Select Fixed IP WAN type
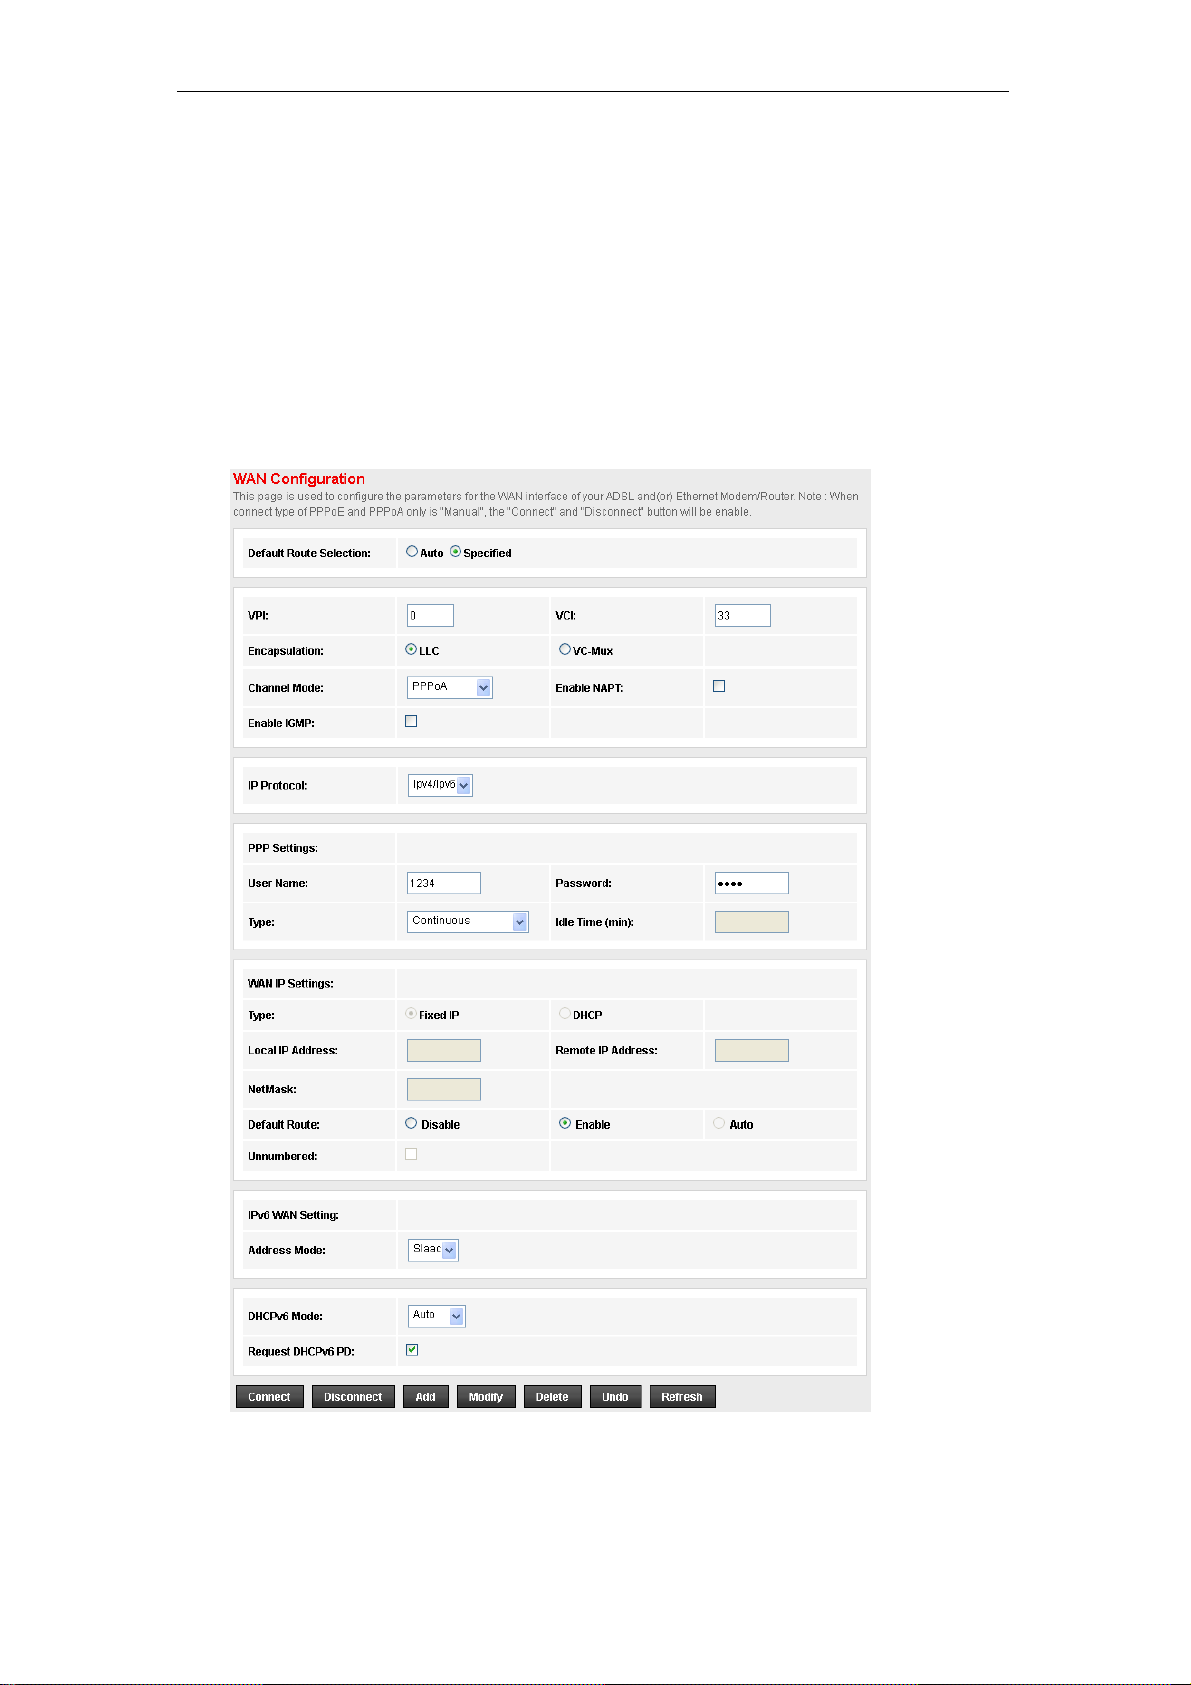Screen dimensions: 1191x1685 click(411, 1014)
